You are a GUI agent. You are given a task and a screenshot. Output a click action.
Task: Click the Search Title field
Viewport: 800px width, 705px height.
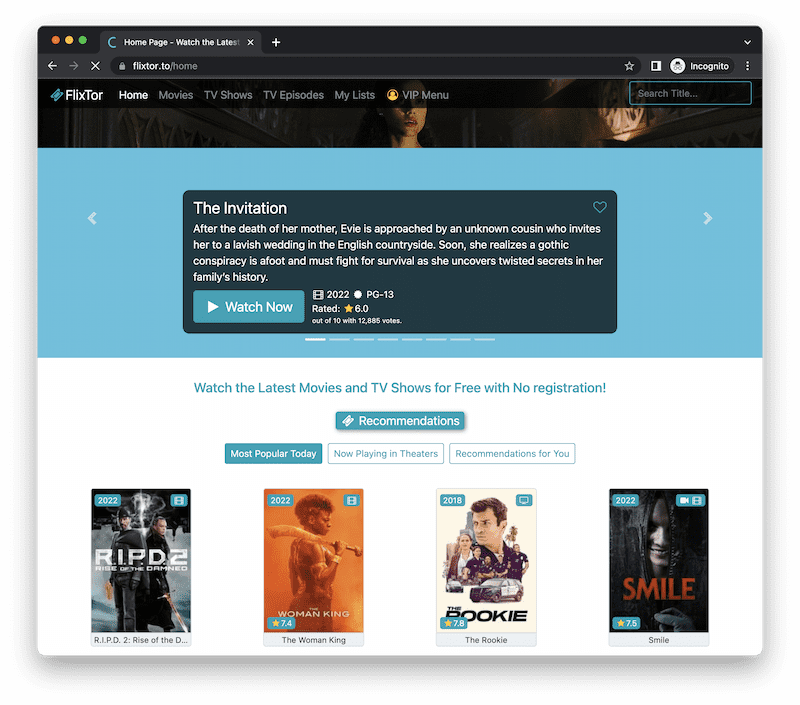pyautogui.click(x=690, y=93)
